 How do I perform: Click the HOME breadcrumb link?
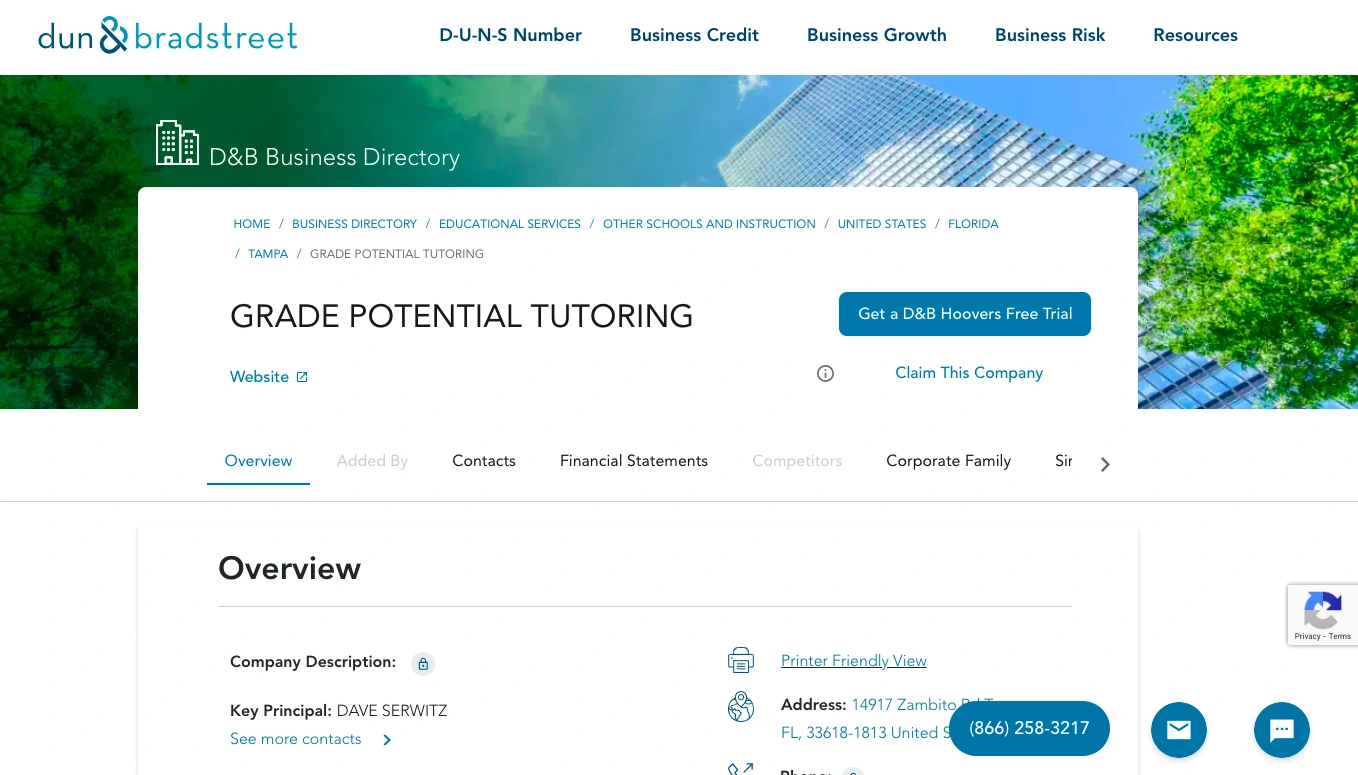[251, 224]
